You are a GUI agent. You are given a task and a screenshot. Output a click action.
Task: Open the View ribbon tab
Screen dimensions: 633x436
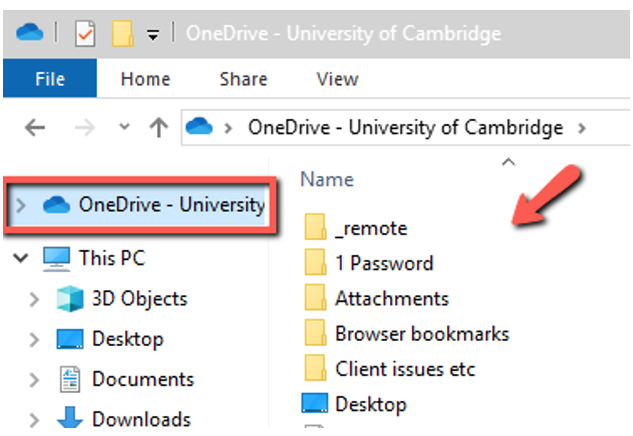pyautogui.click(x=337, y=79)
